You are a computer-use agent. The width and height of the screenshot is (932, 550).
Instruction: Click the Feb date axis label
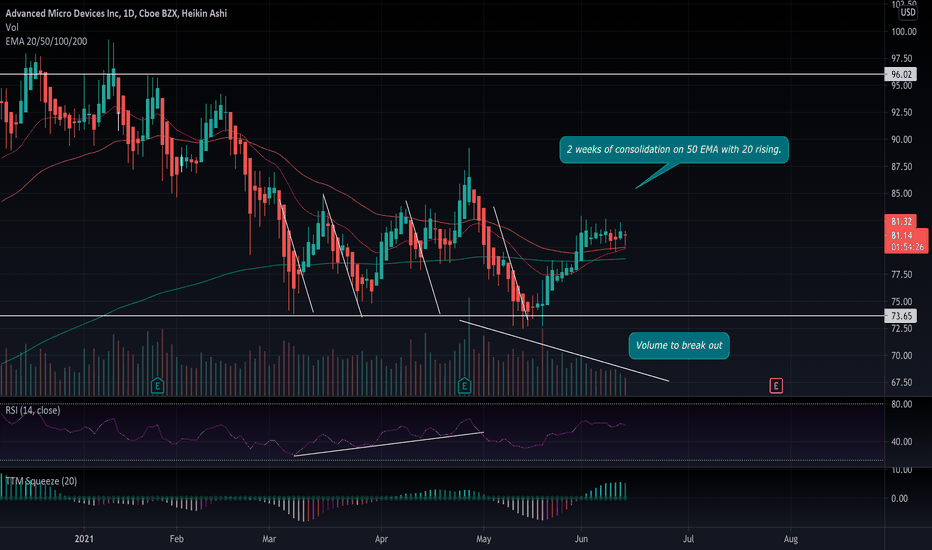point(177,539)
